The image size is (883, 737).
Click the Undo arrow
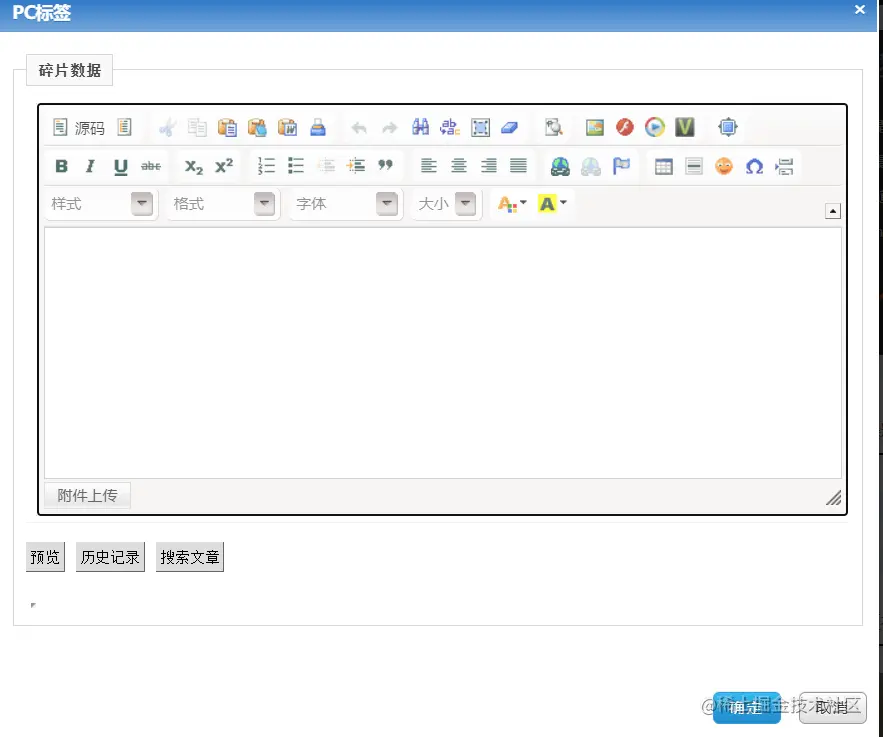tap(359, 128)
